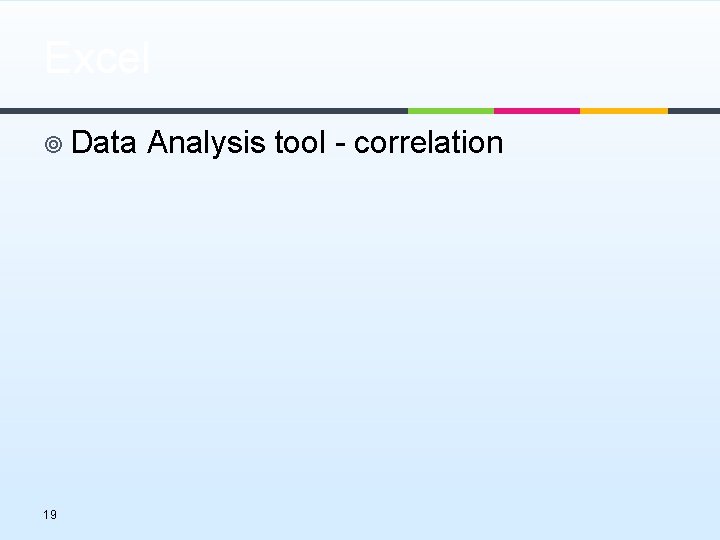The image size is (720, 540).
Task: Click the green segment of divider bar
Action: click(x=450, y=110)
